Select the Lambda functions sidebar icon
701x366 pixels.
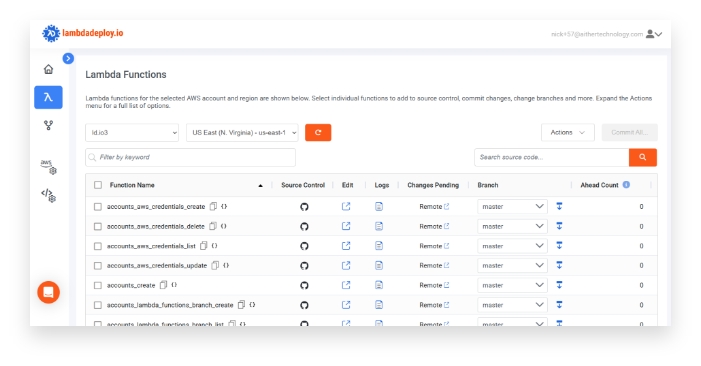pyautogui.click(x=48, y=97)
